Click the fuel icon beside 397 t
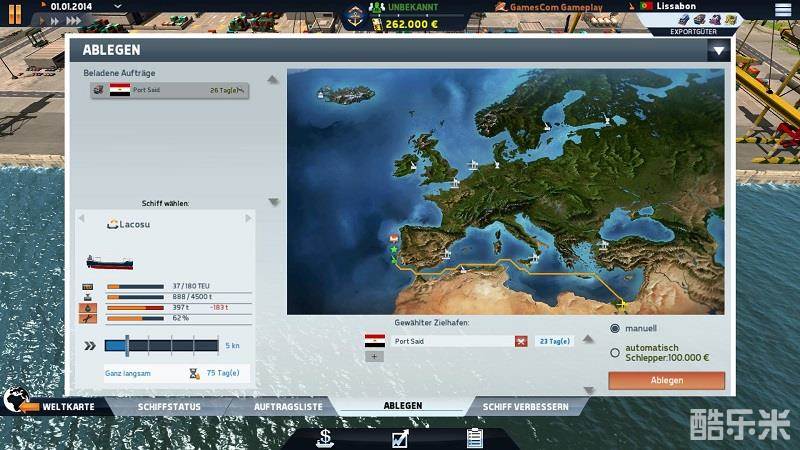 click(x=85, y=307)
